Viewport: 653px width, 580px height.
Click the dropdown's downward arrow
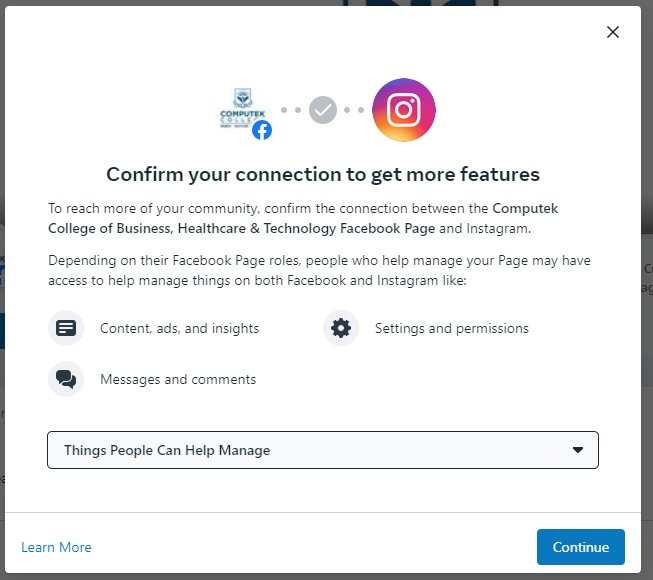[578, 450]
